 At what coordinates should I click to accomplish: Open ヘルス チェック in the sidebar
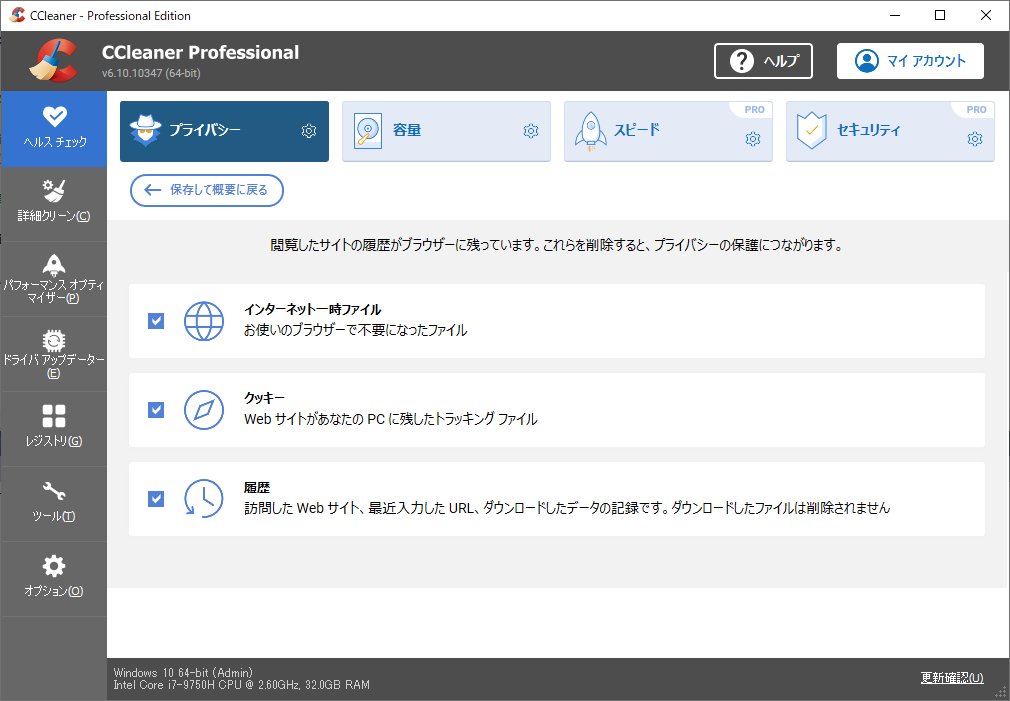(x=54, y=129)
